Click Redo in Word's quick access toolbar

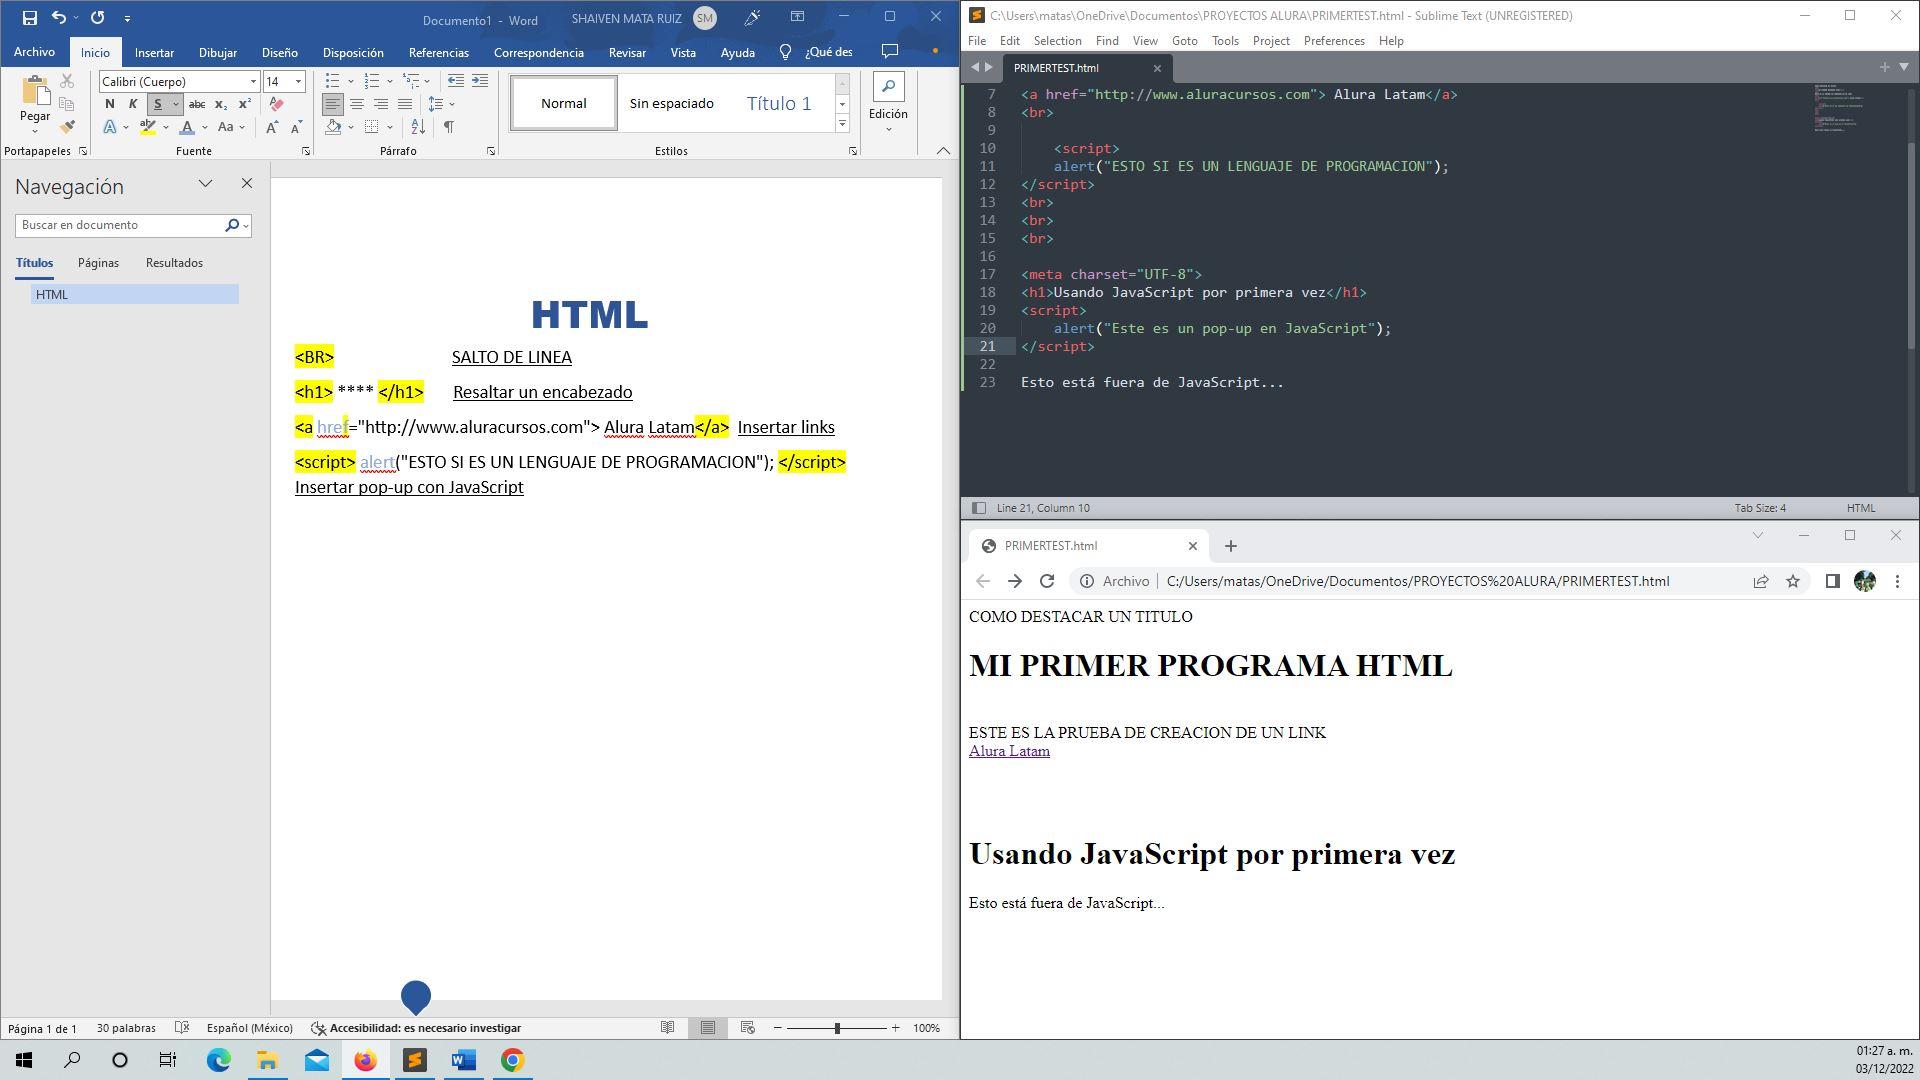pyautogui.click(x=97, y=17)
